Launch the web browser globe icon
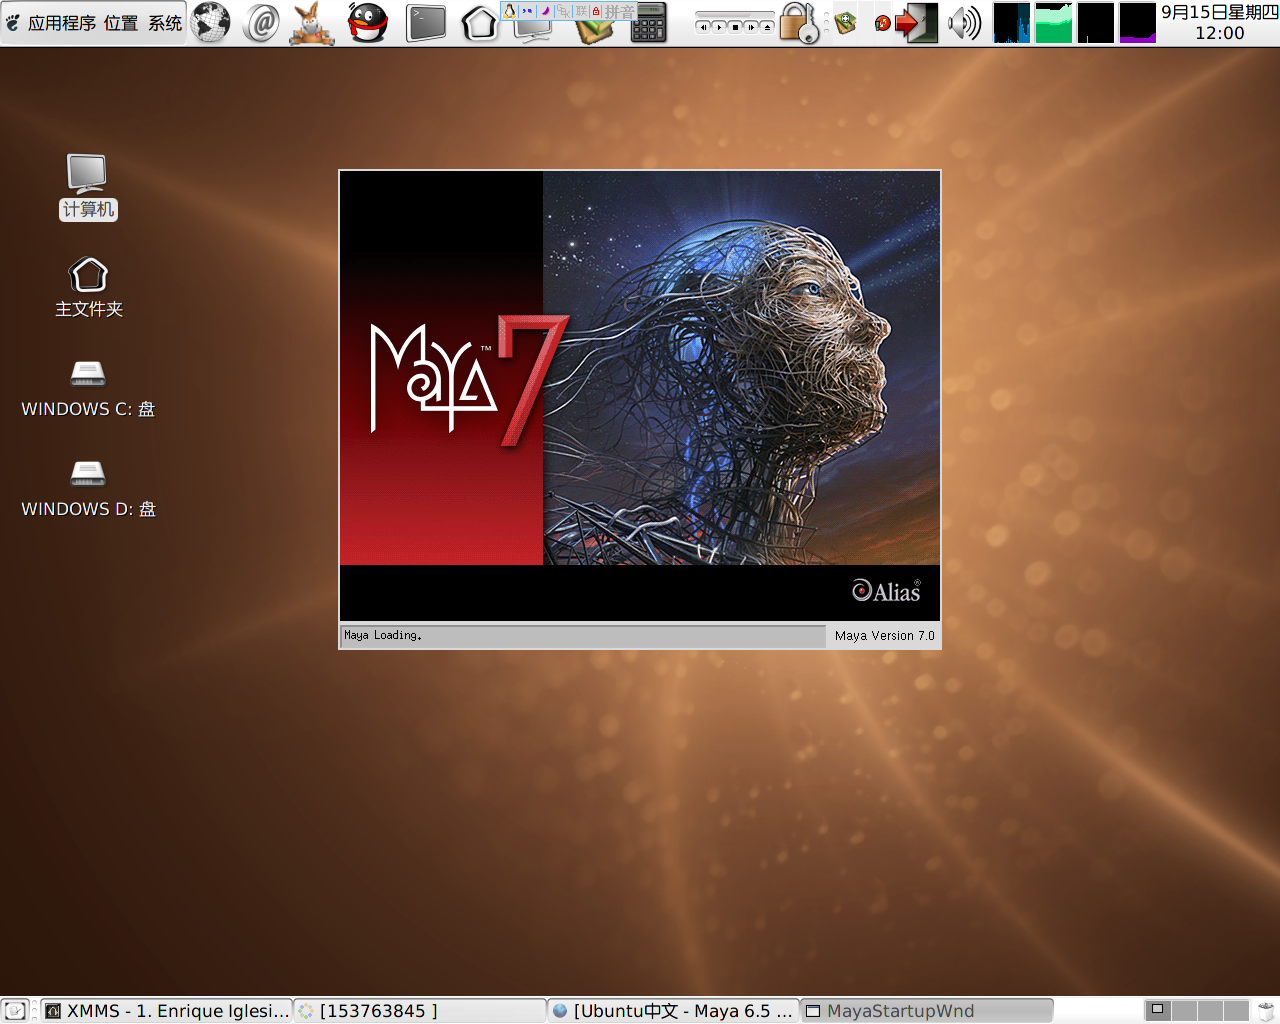The width and height of the screenshot is (1280, 1024). tap(210, 22)
